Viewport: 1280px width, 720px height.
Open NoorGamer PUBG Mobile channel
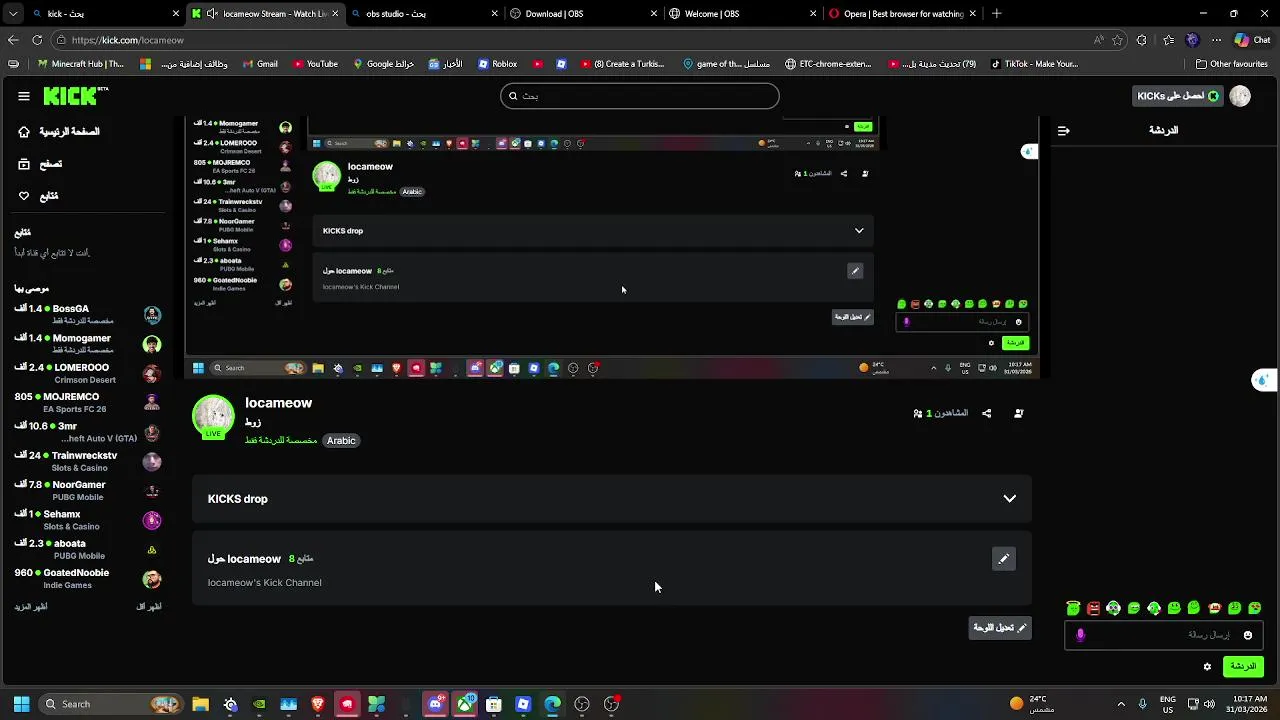coord(88,490)
